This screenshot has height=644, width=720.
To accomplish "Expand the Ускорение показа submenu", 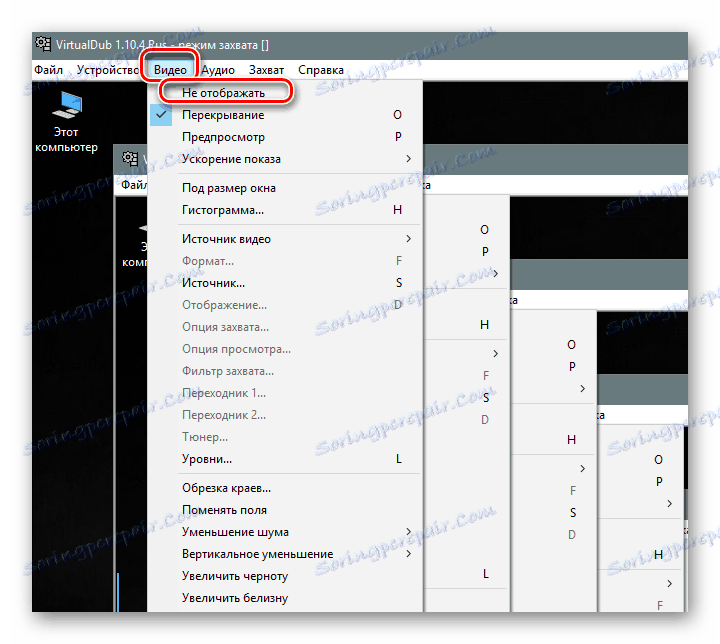I will (285, 159).
